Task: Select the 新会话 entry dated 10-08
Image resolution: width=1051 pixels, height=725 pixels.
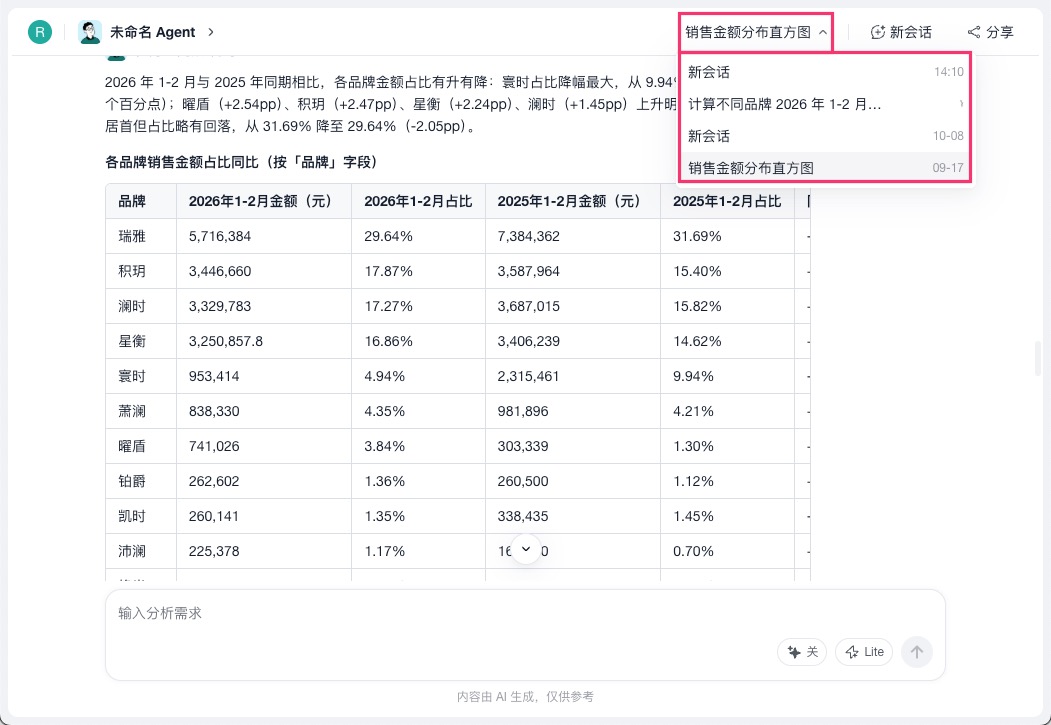Action: pyautogui.click(x=826, y=136)
